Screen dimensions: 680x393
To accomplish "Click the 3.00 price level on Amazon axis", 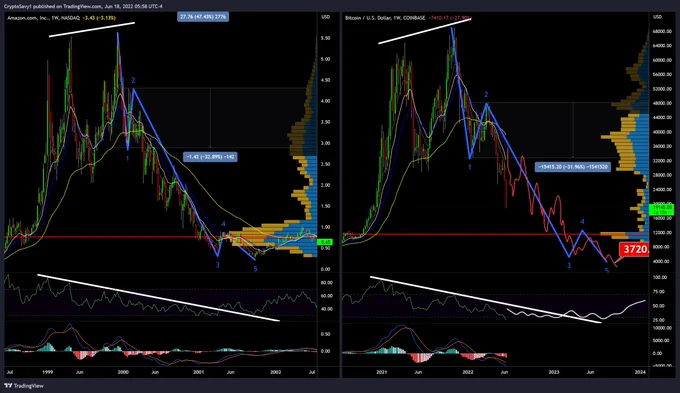I will (325, 143).
